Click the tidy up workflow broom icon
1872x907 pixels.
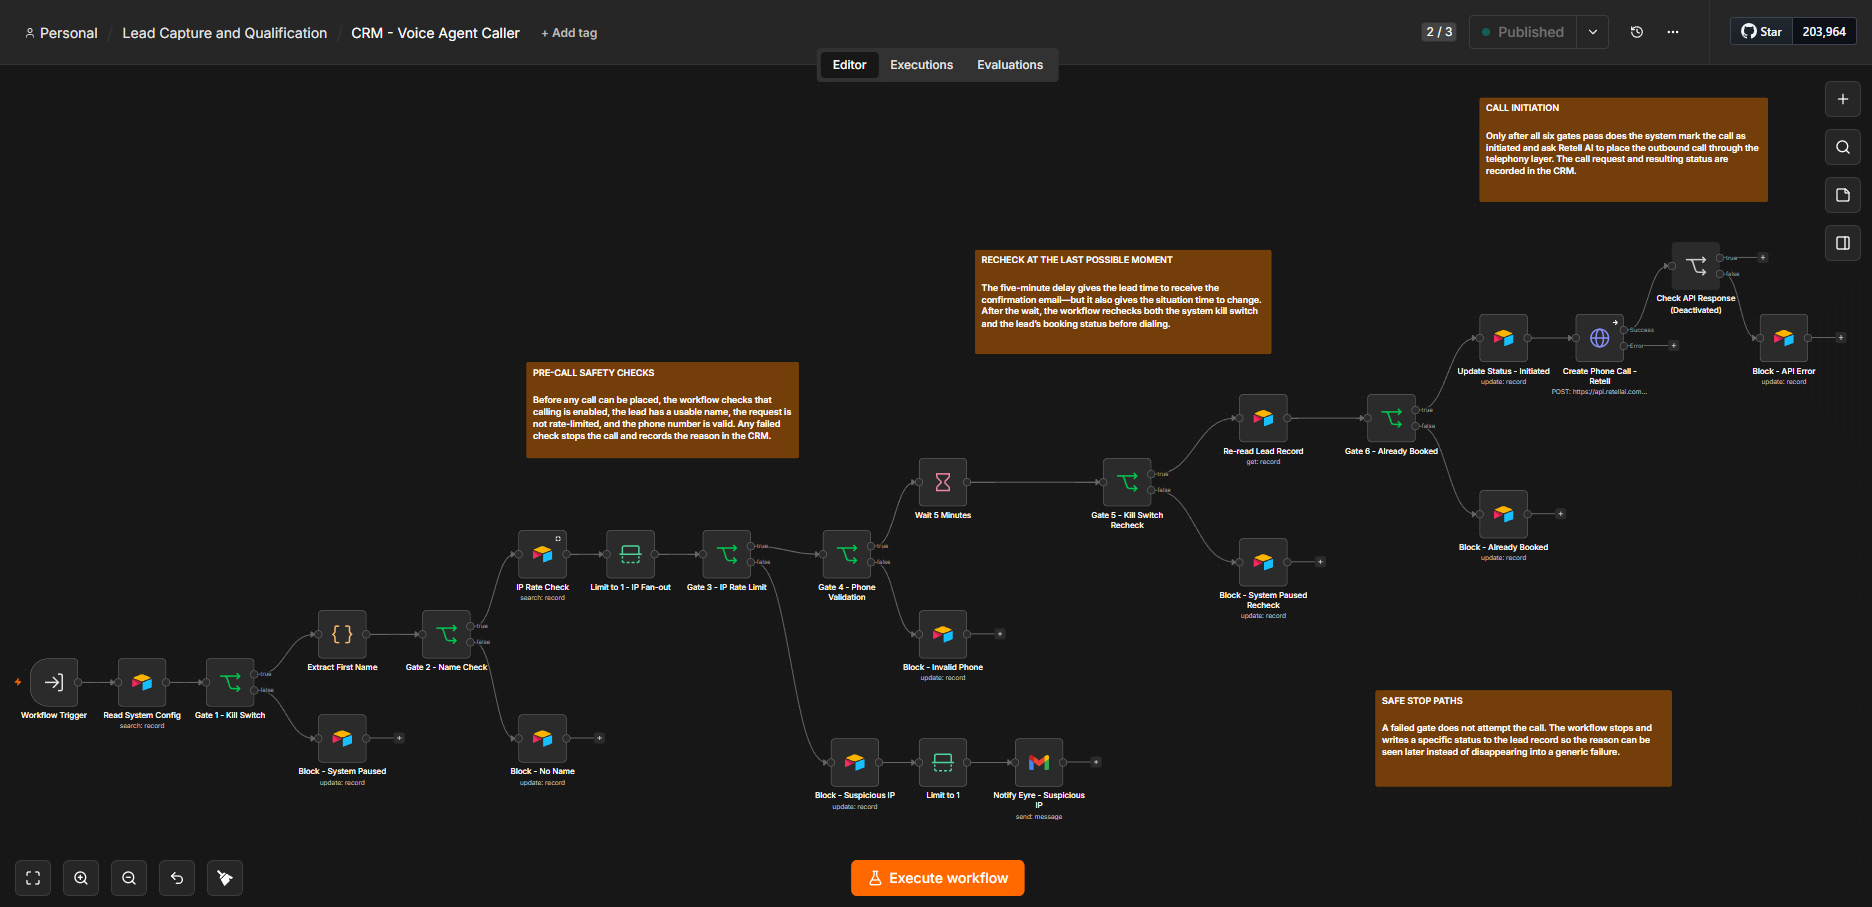point(225,878)
